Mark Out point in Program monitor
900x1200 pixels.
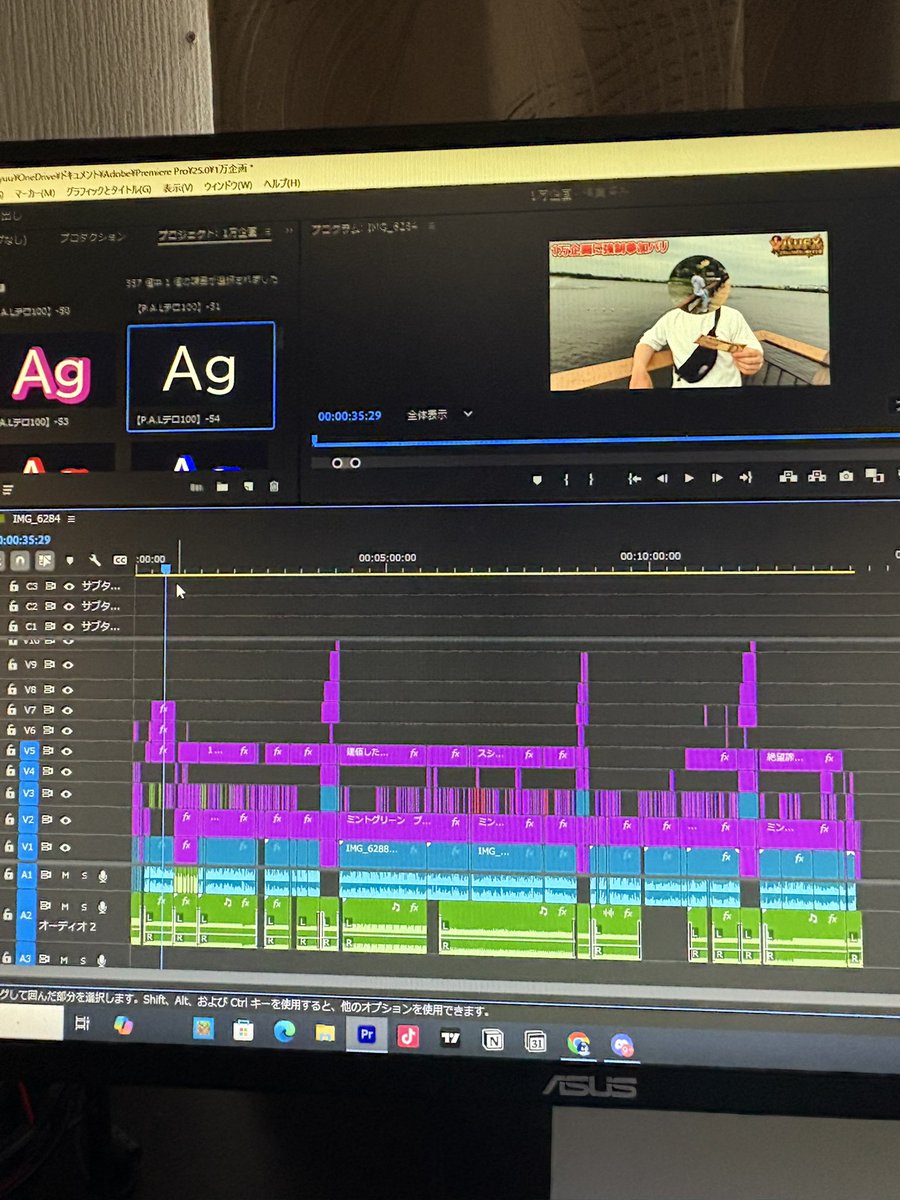coord(591,479)
